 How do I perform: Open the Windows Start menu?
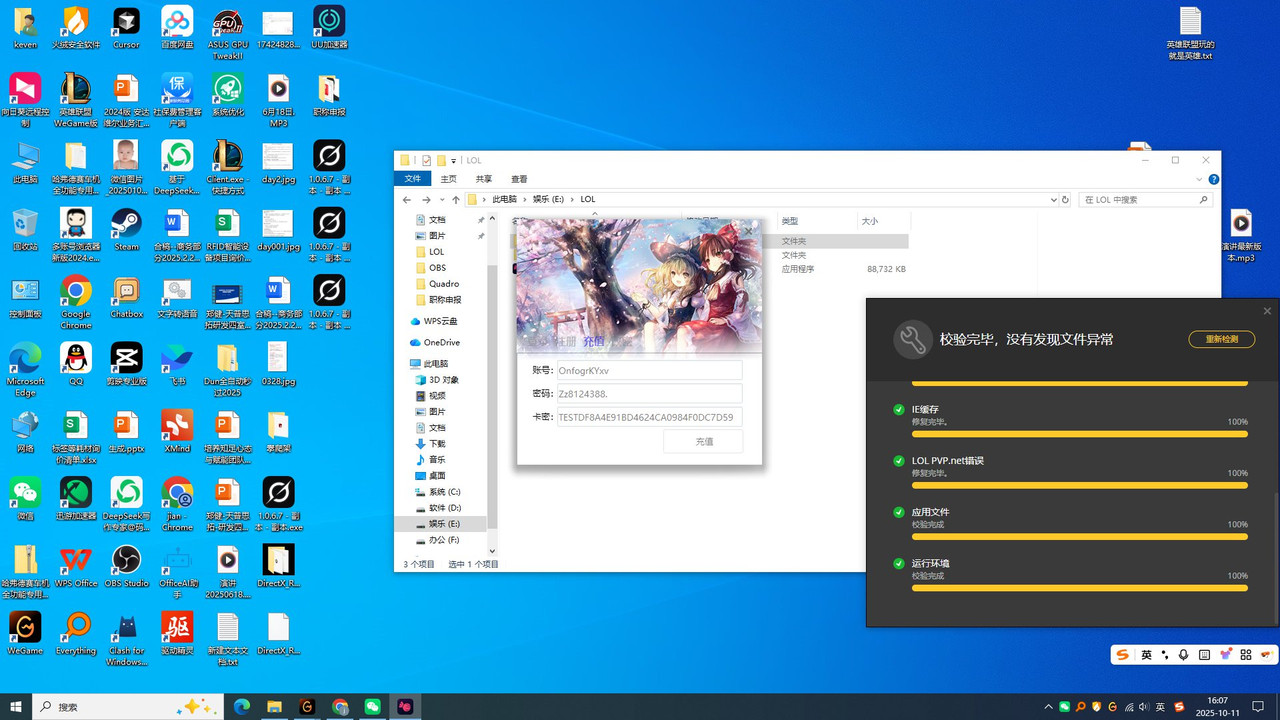[15, 706]
